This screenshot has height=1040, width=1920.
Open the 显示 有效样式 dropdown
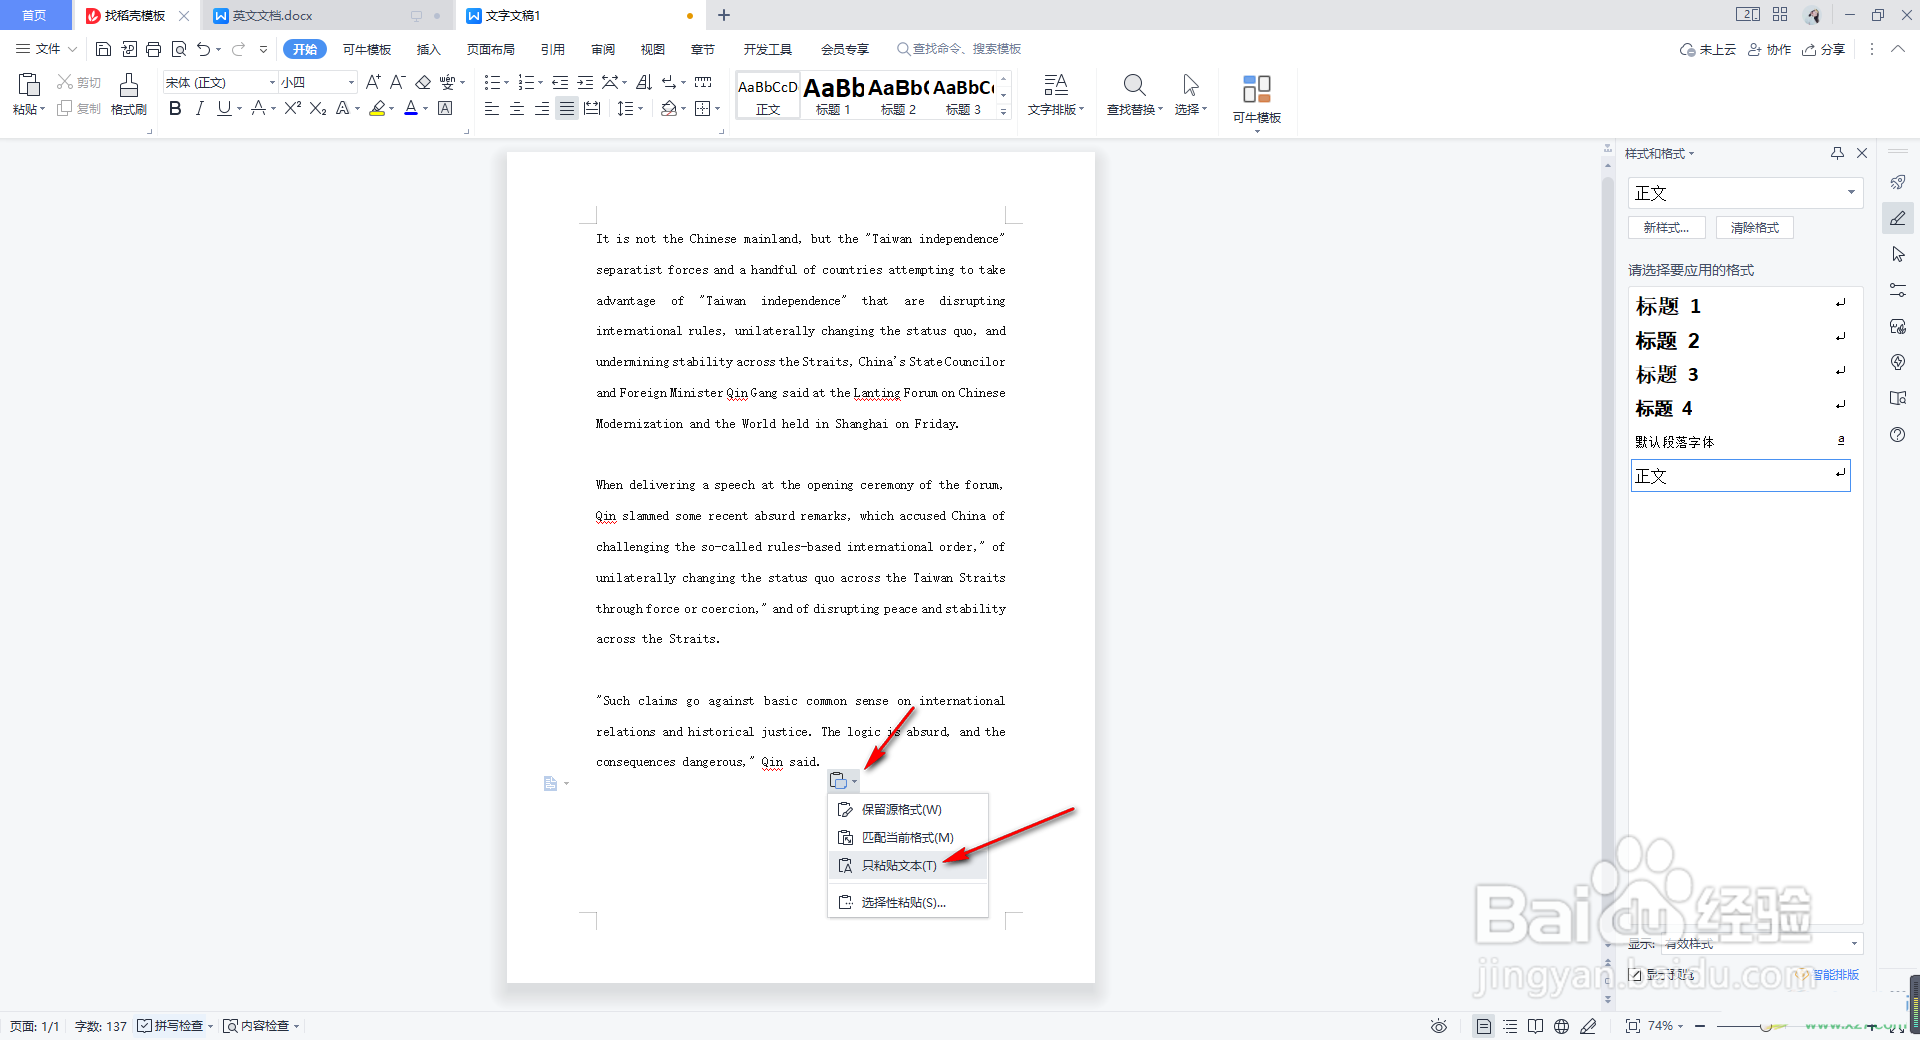point(1761,943)
